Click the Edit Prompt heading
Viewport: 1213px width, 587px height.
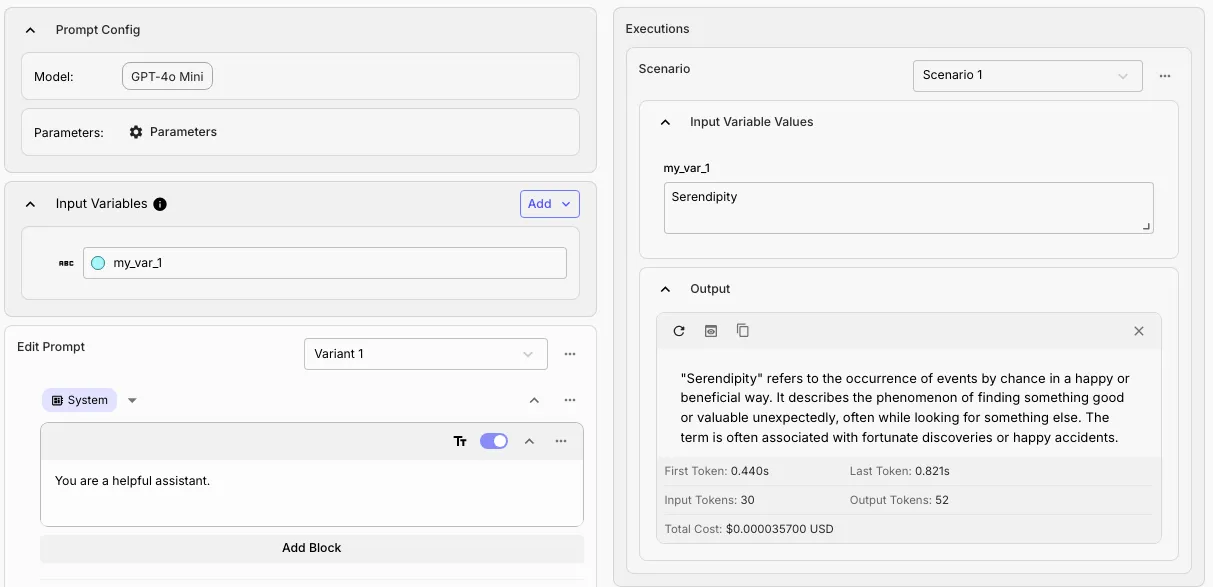(x=51, y=347)
